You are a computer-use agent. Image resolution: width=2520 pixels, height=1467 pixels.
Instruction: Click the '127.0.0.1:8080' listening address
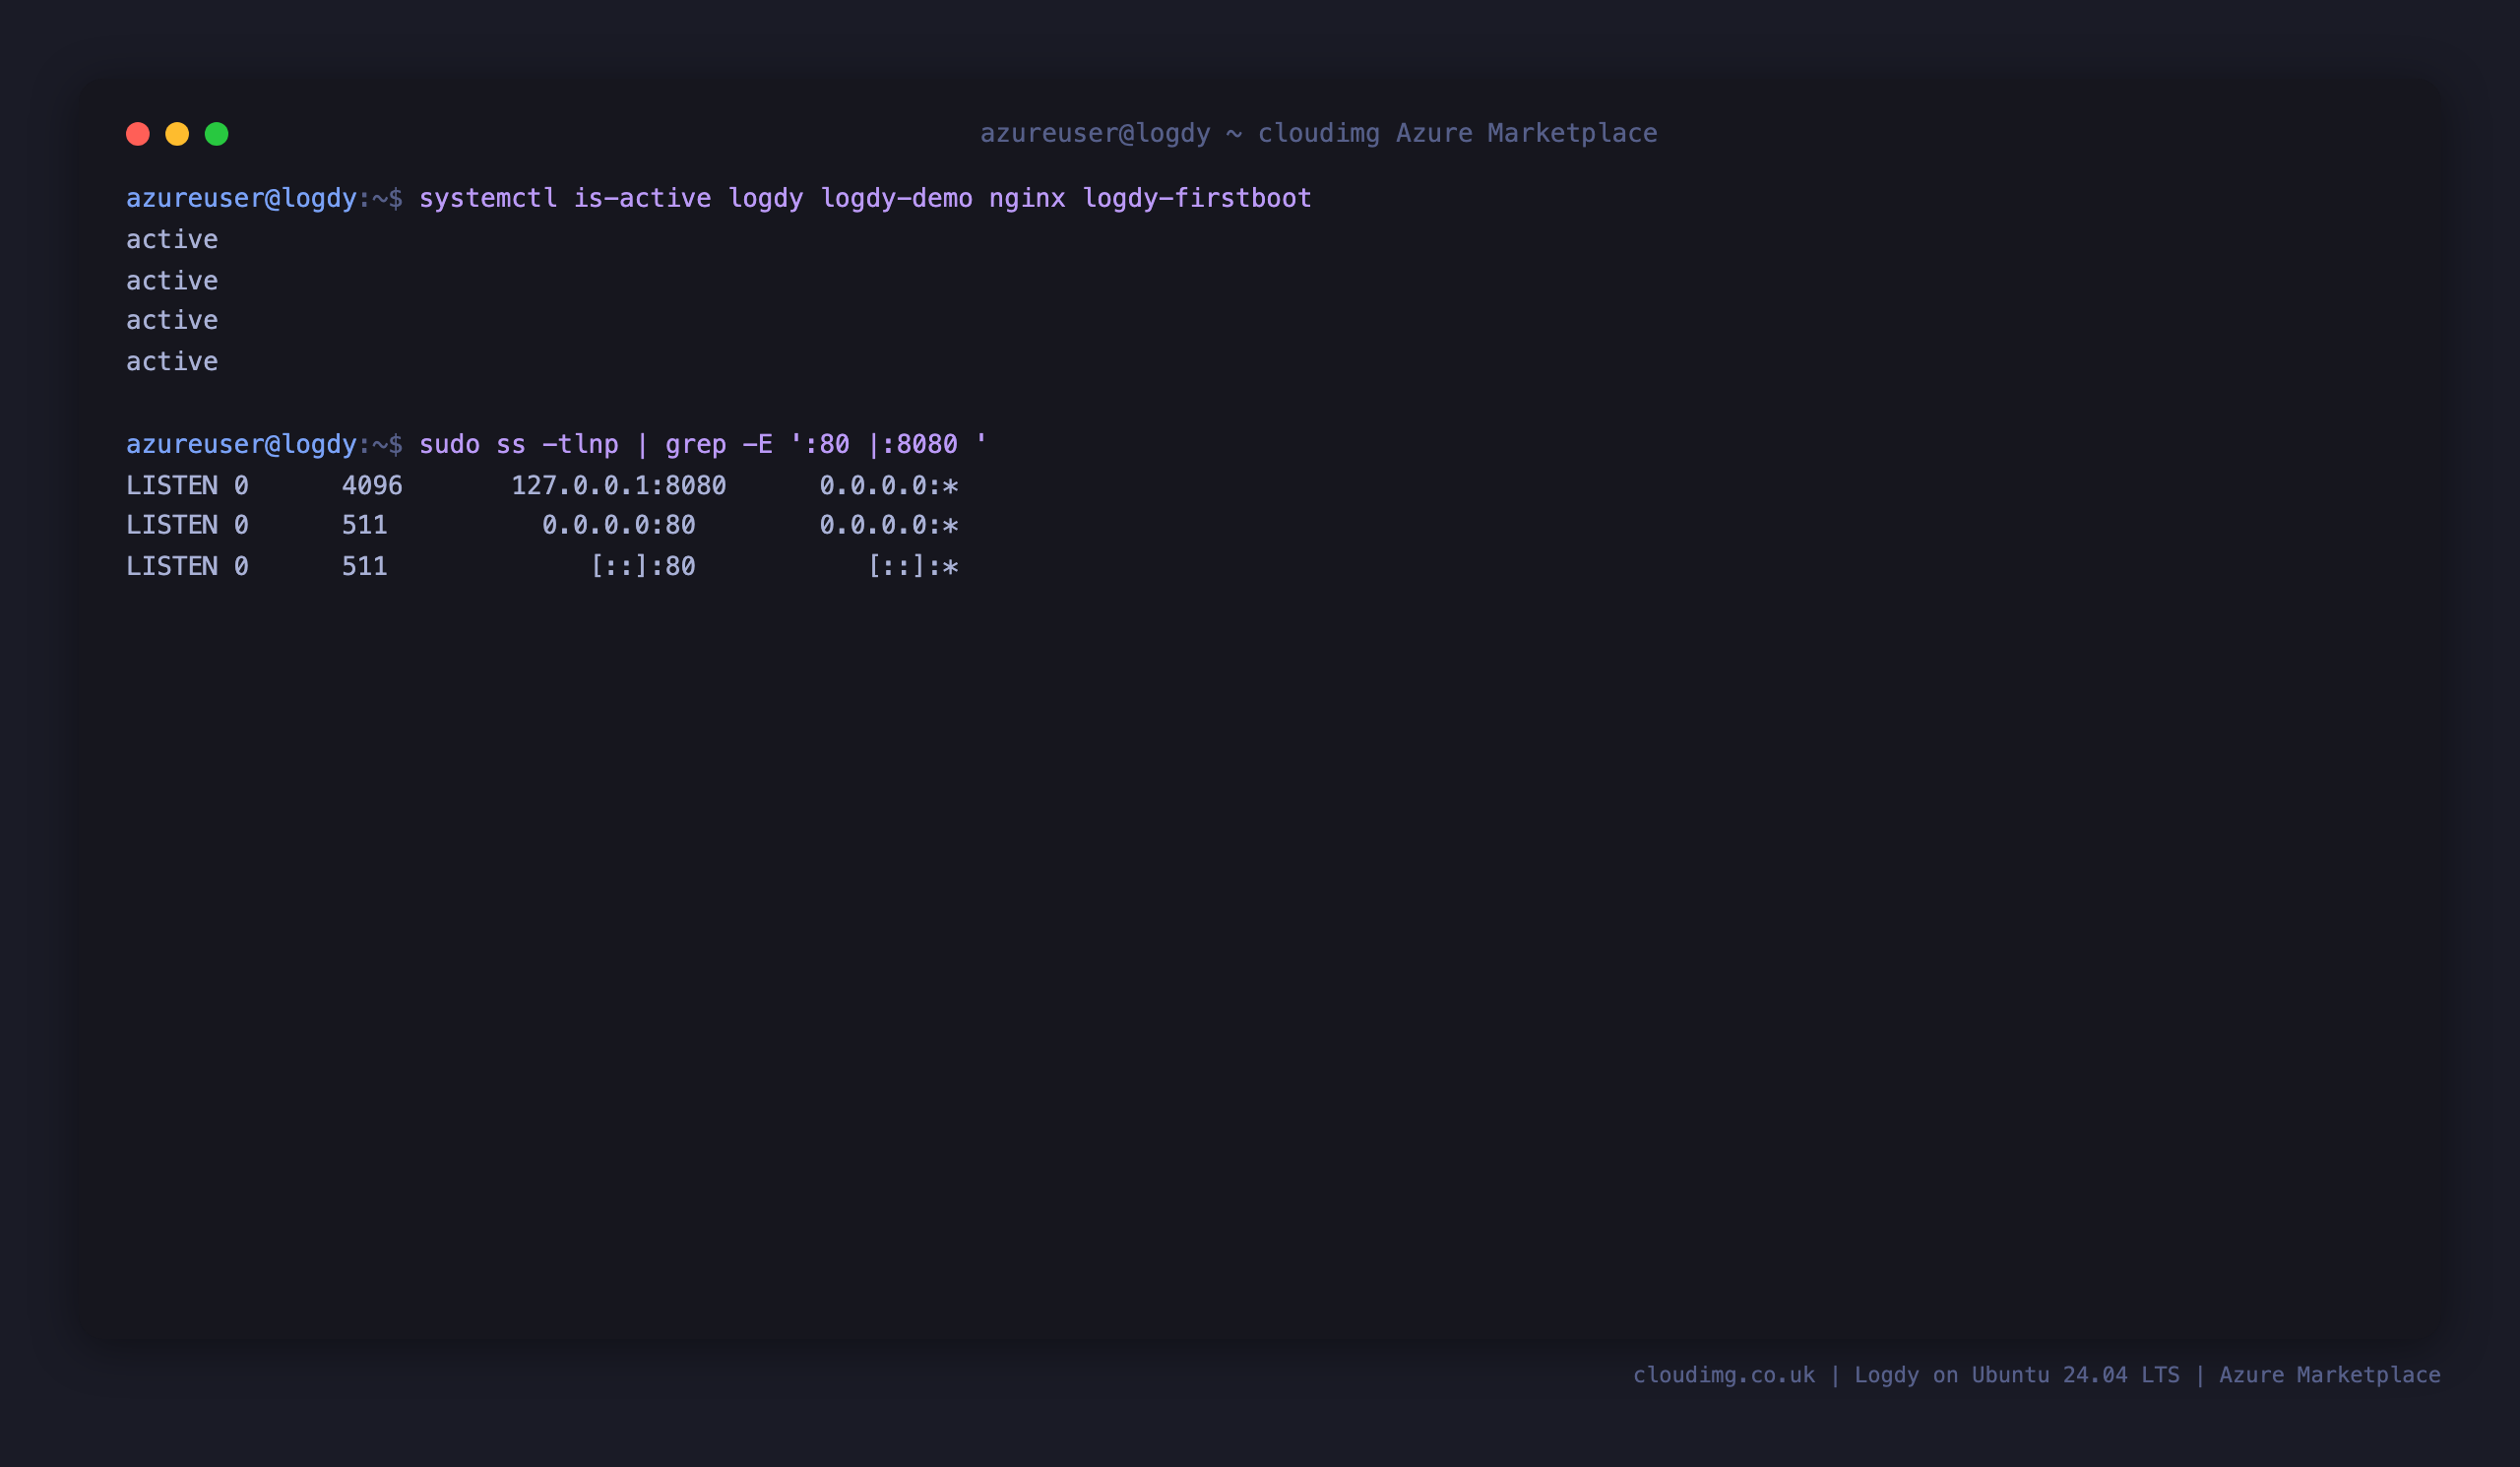(x=619, y=486)
